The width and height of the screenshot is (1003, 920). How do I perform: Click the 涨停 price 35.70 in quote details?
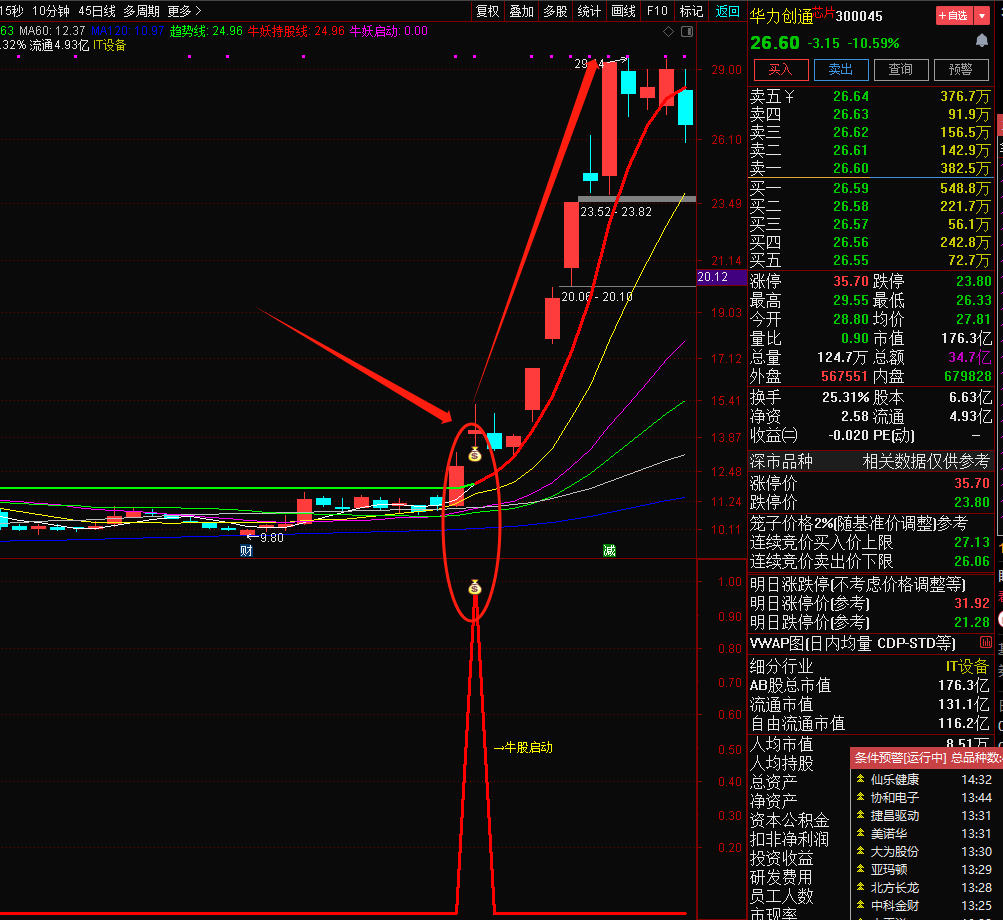851,282
